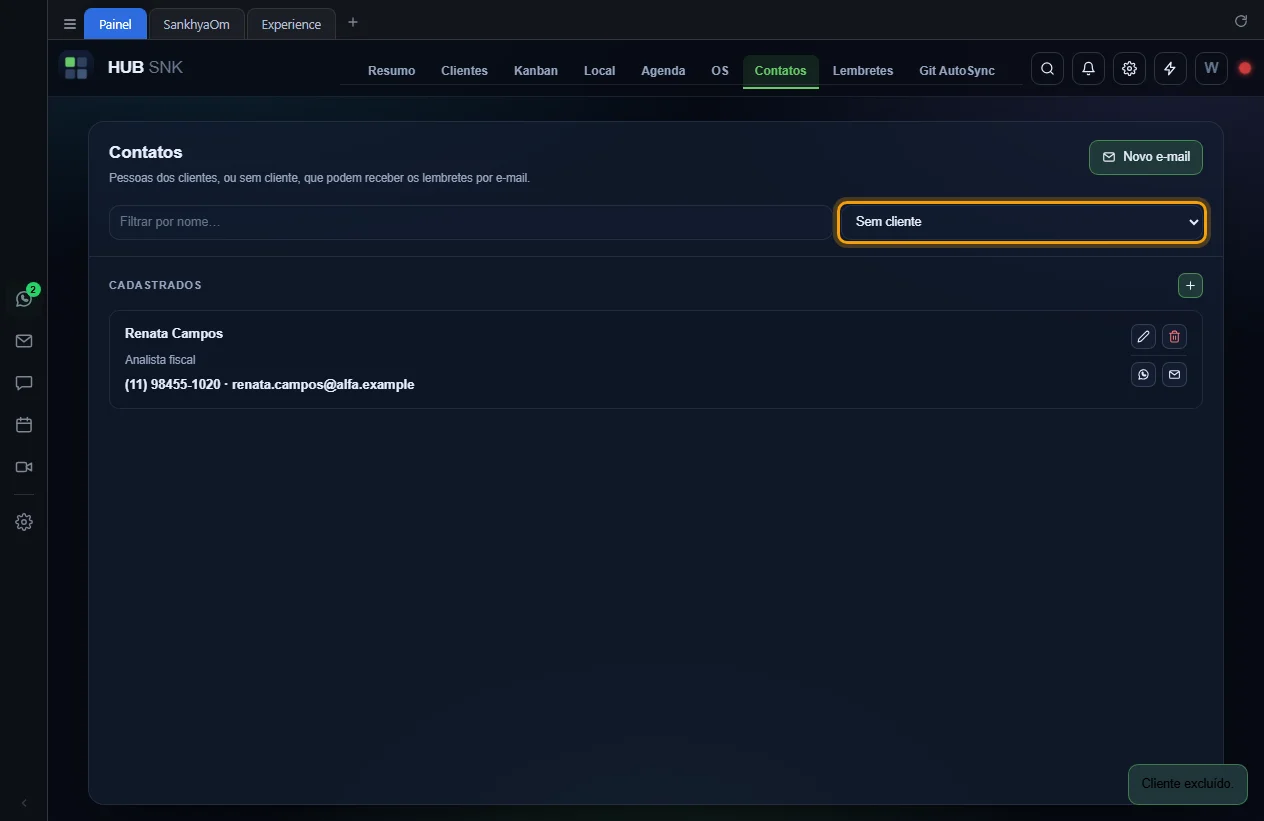The height and width of the screenshot is (821, 1264).
Task: Delete Renata Campos using the trash icon
Action: 1174,337
